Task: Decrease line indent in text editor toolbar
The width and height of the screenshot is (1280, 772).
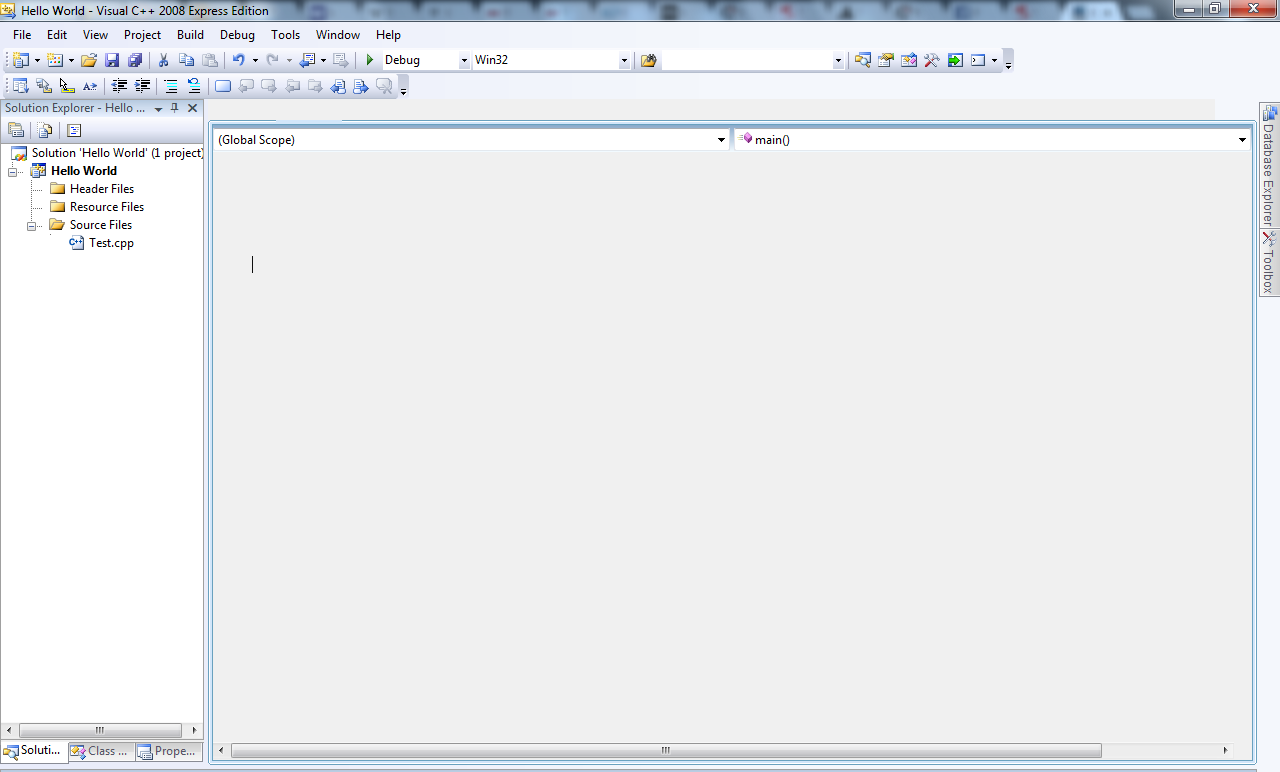Action: (119, 86)
